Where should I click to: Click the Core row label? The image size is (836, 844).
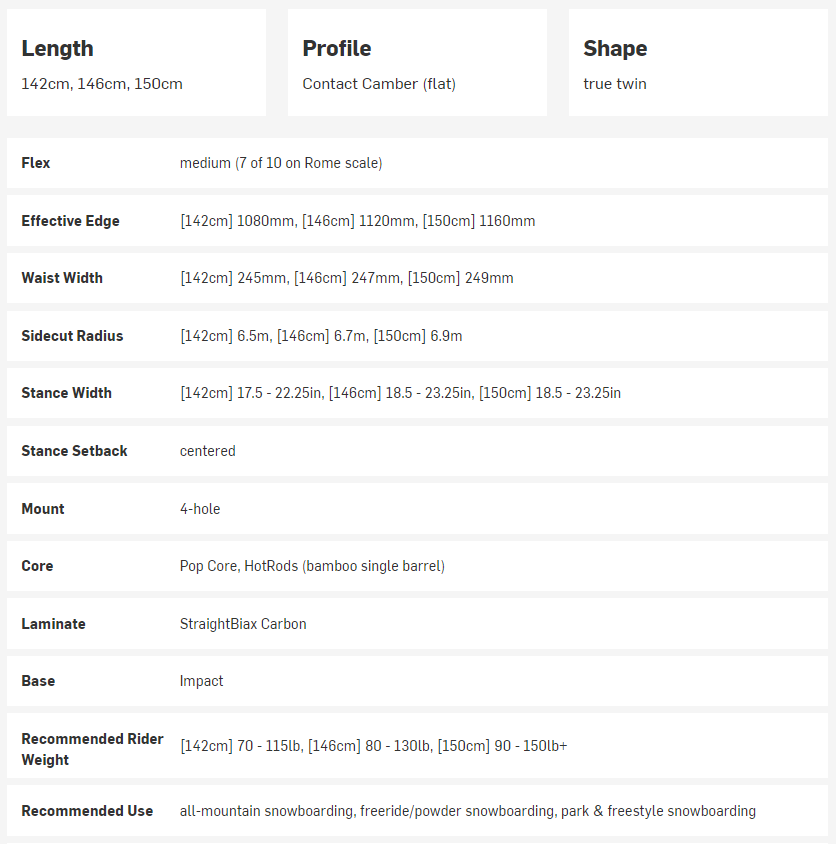coord(37,566)
